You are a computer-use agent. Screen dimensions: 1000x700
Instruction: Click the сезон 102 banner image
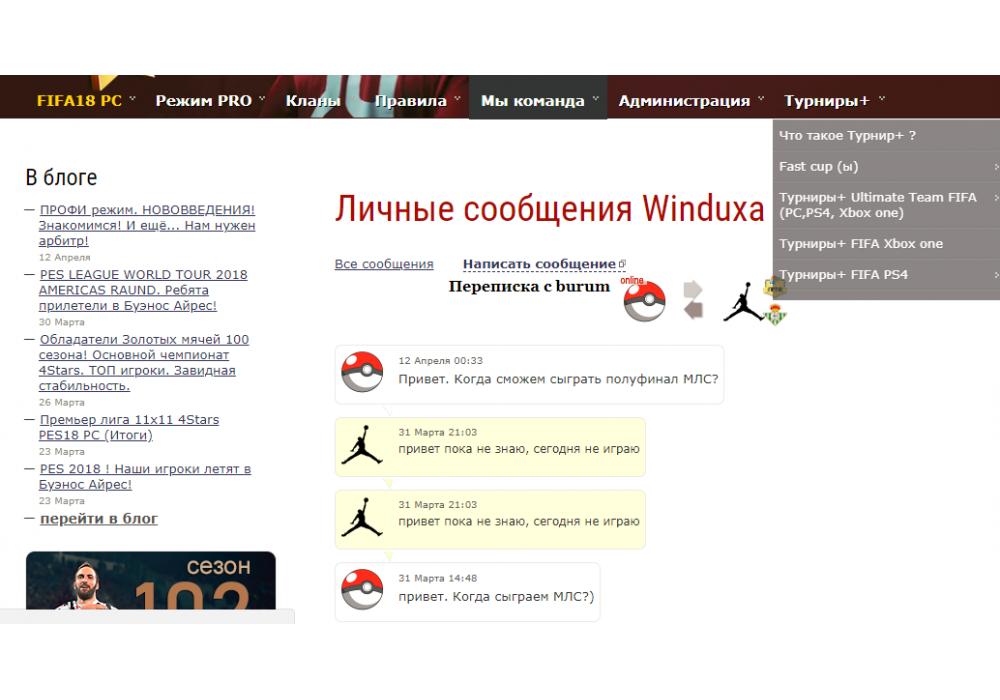150,580
